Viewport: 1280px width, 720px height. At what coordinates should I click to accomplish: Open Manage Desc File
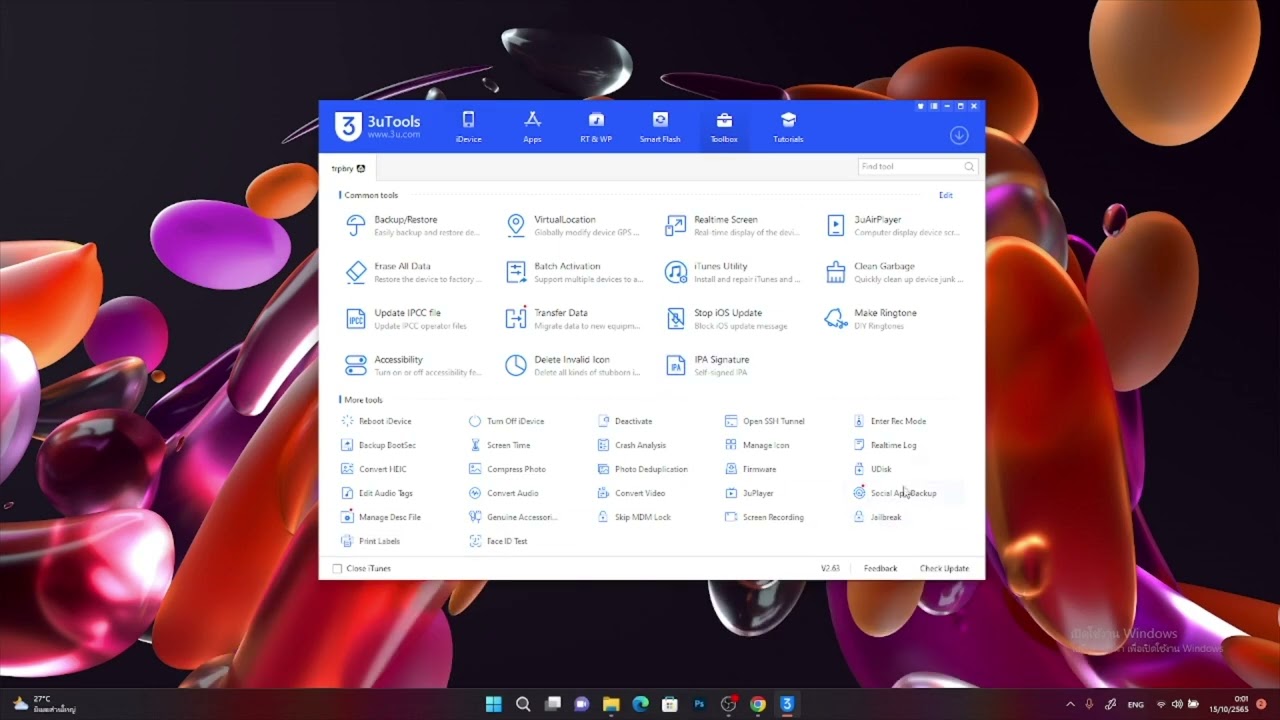(381, 517)
